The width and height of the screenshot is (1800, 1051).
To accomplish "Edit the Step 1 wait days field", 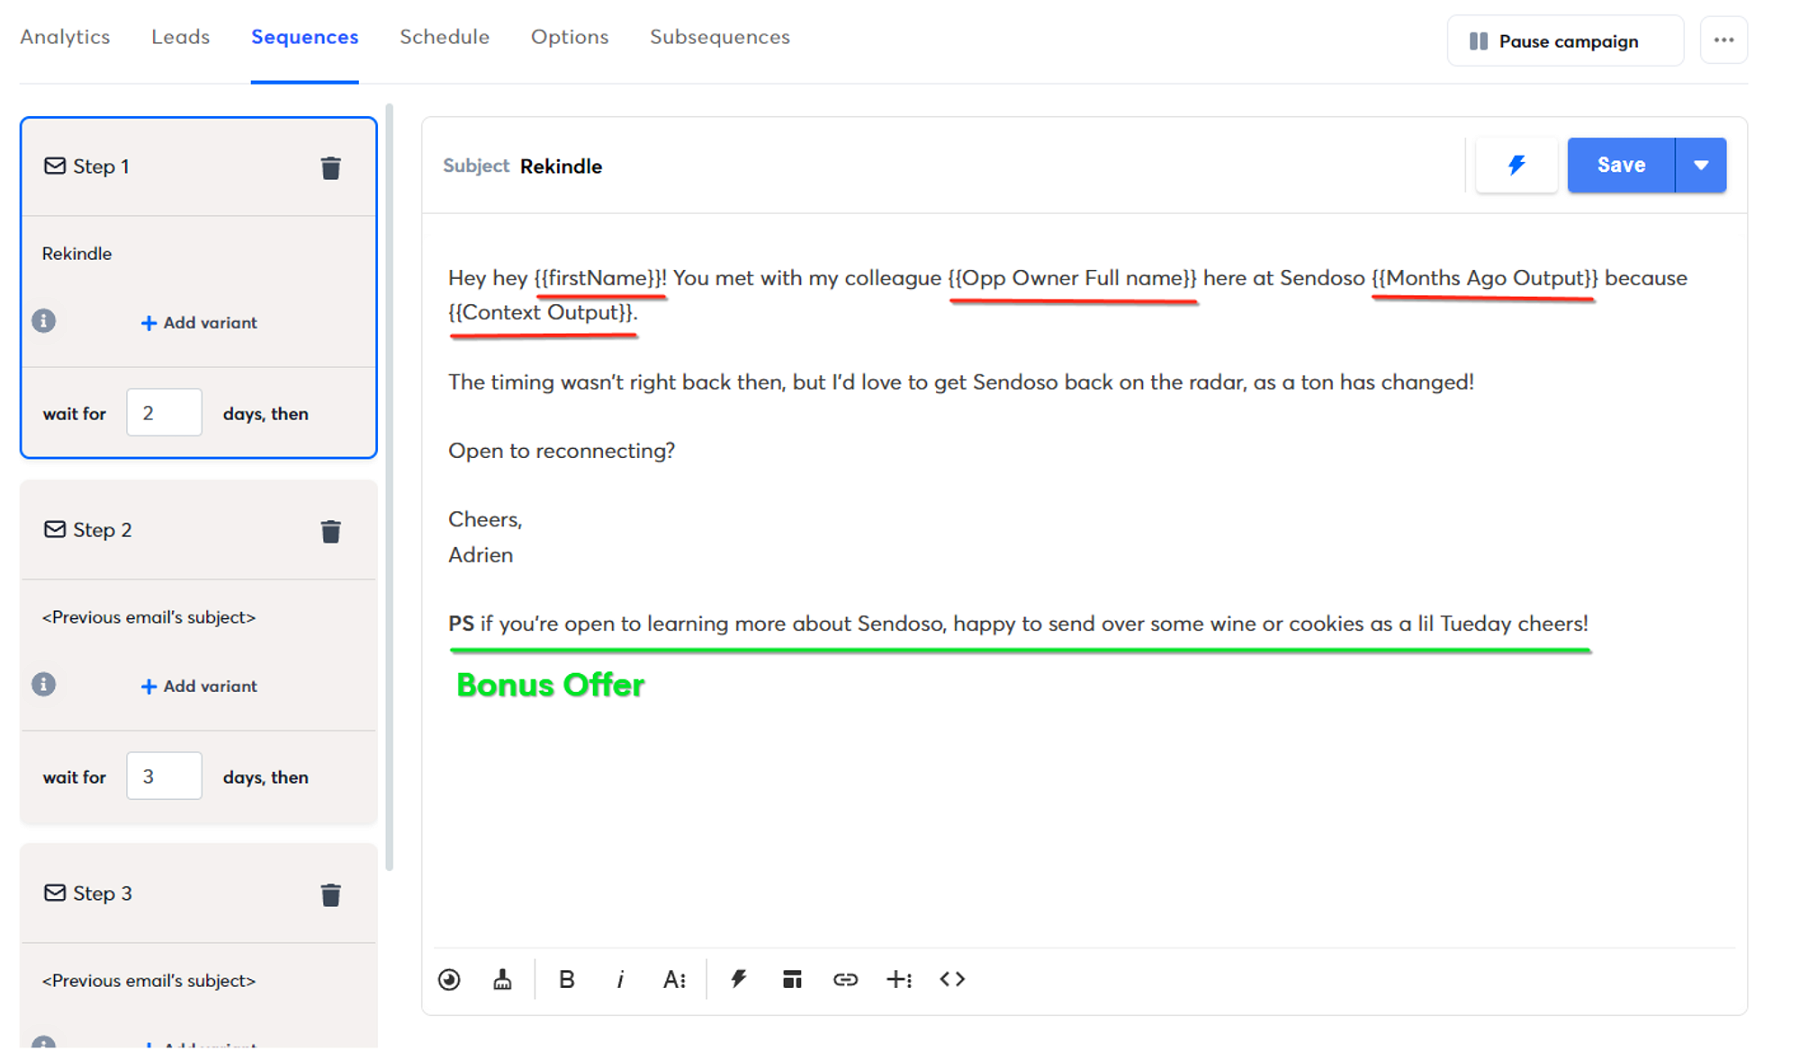I will click(164, 412).
